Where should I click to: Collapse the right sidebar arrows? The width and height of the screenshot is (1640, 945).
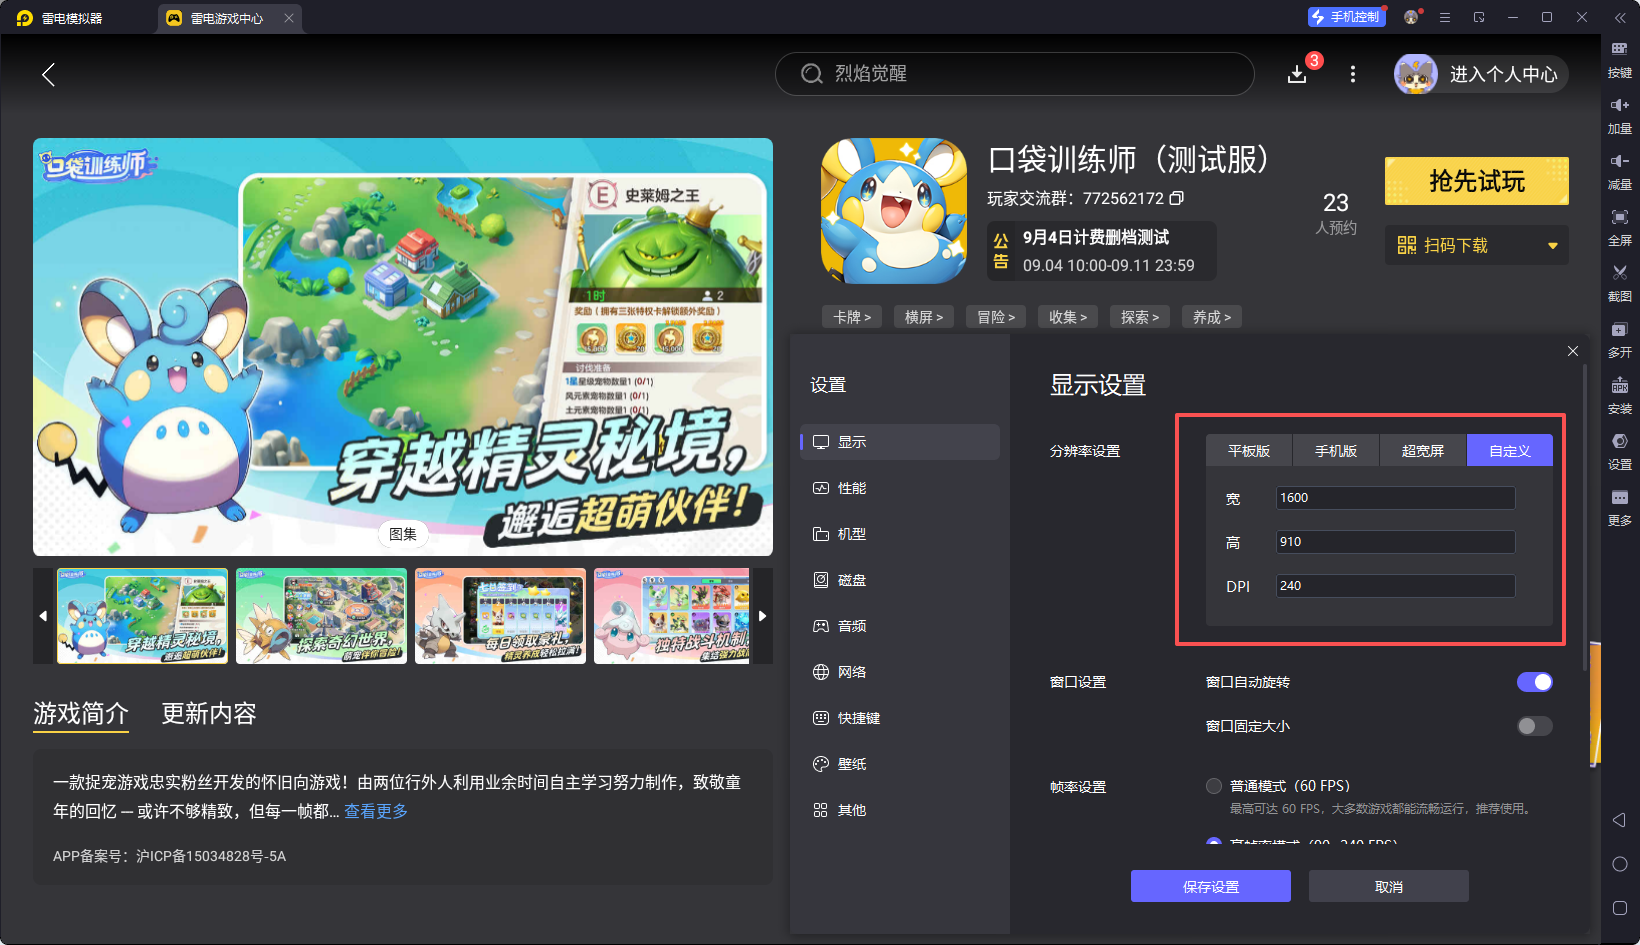click(1620, 17)
